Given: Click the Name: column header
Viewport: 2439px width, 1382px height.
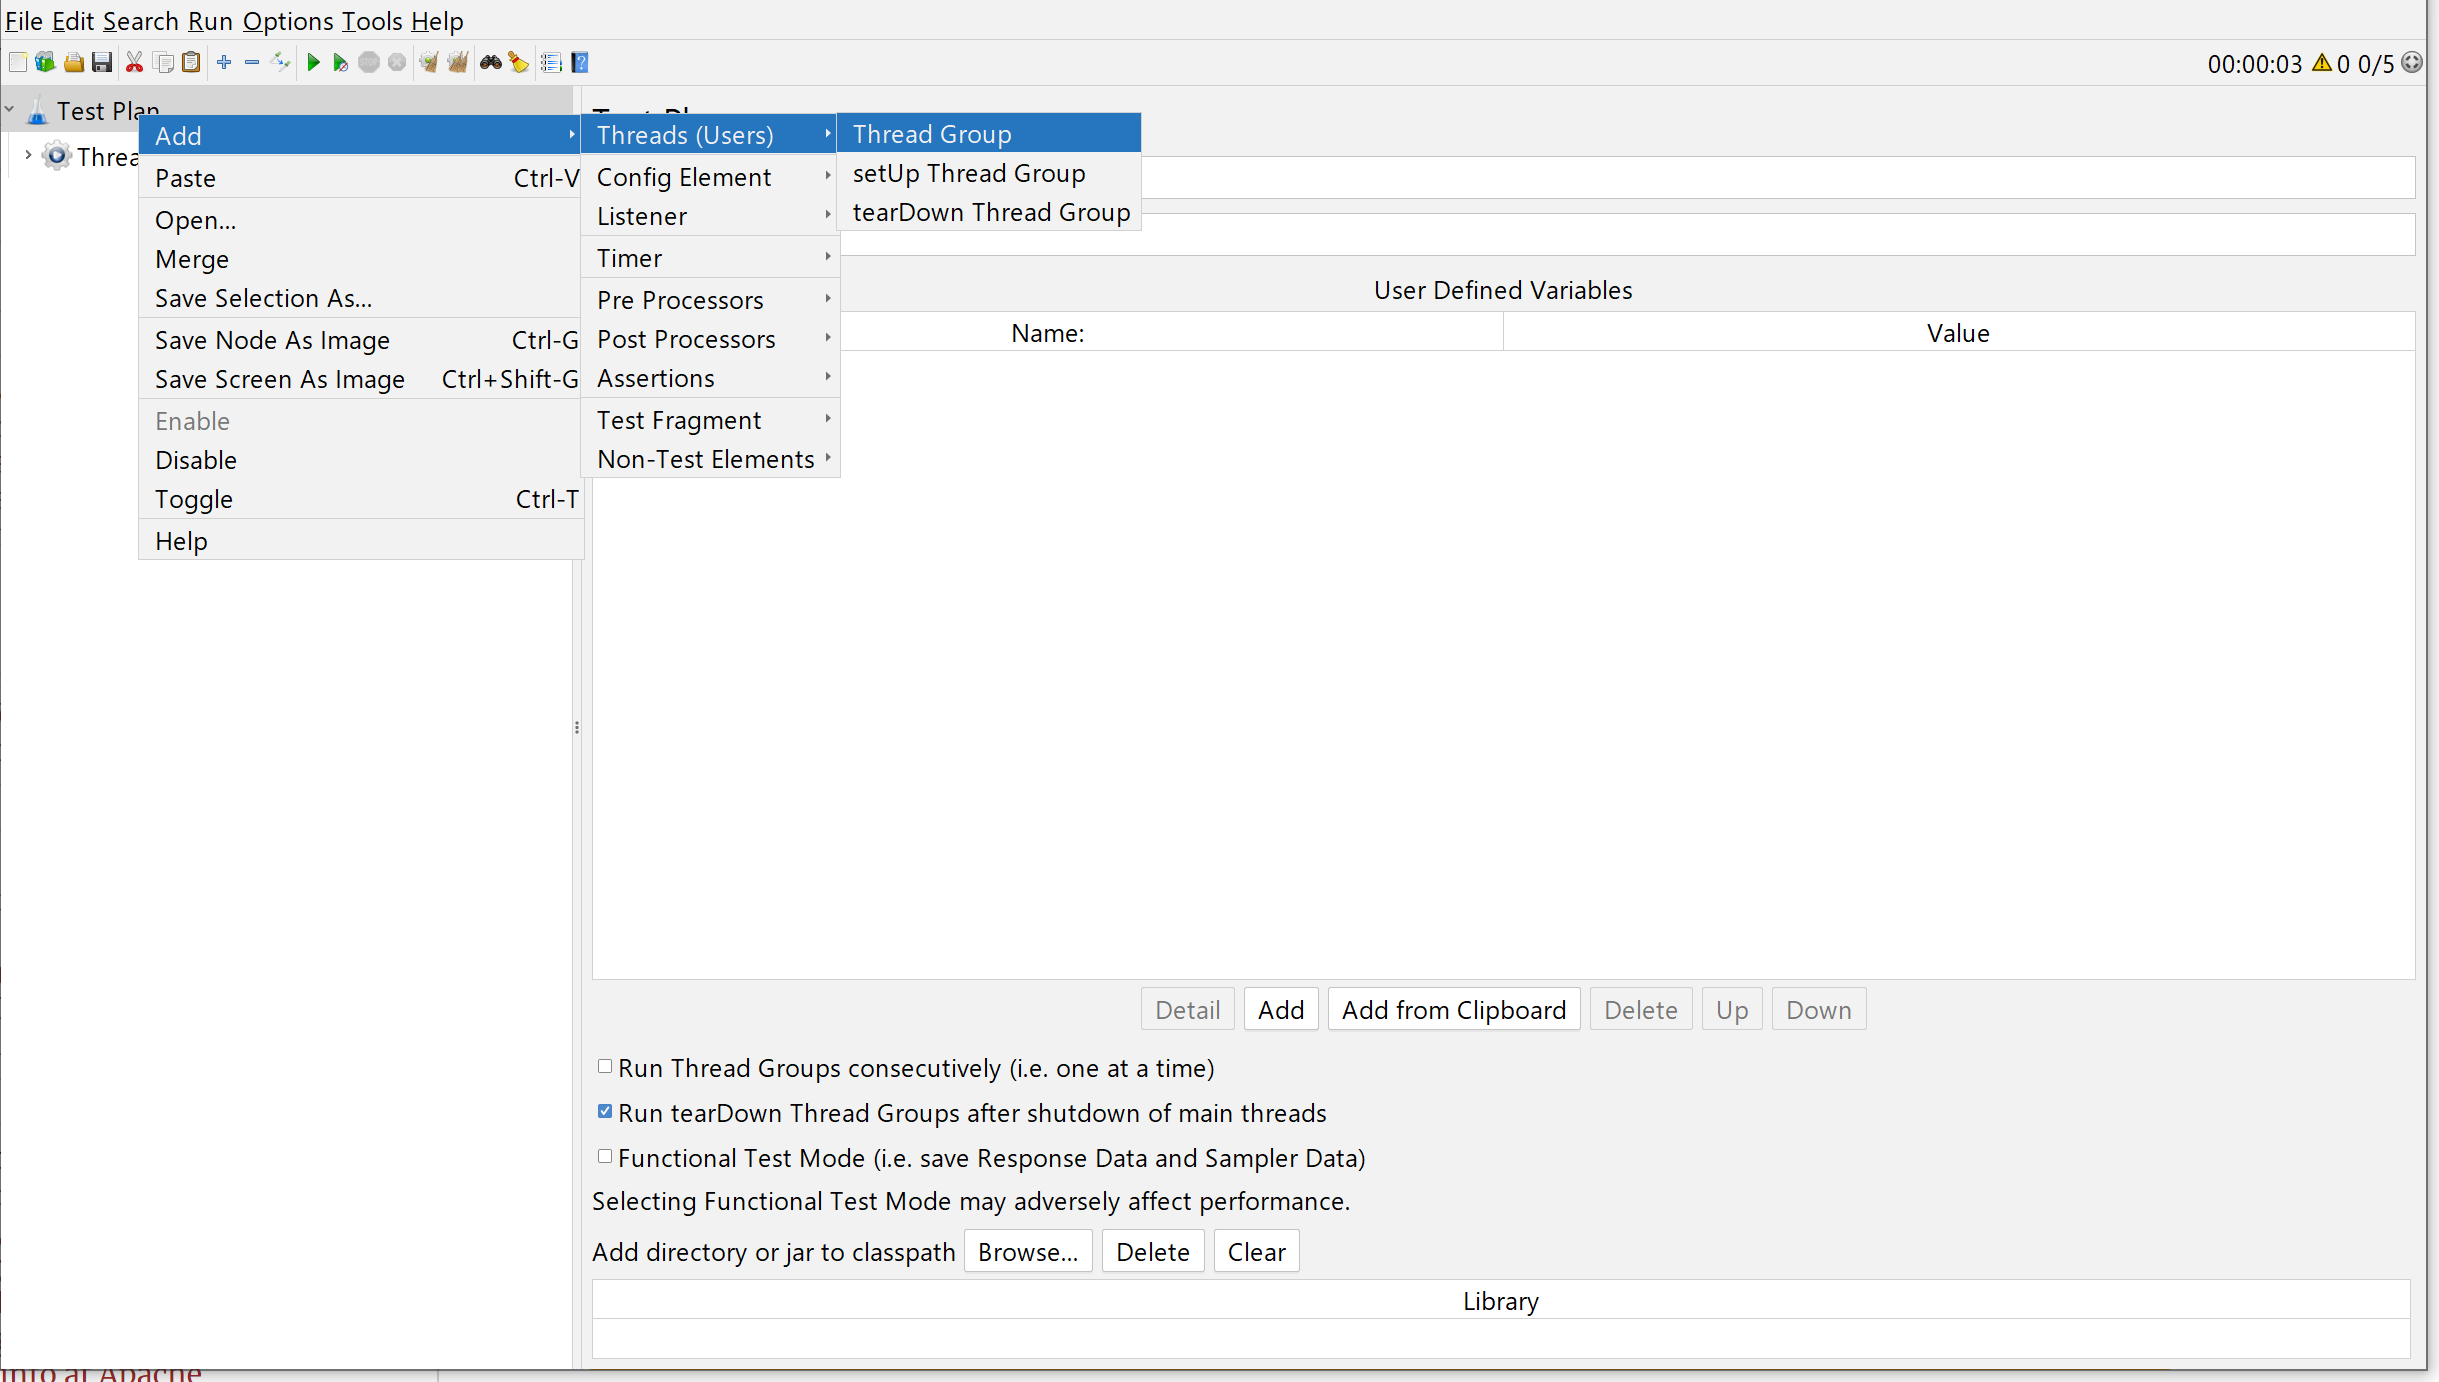Looking at the screenshot, I should click(1047, 333).
